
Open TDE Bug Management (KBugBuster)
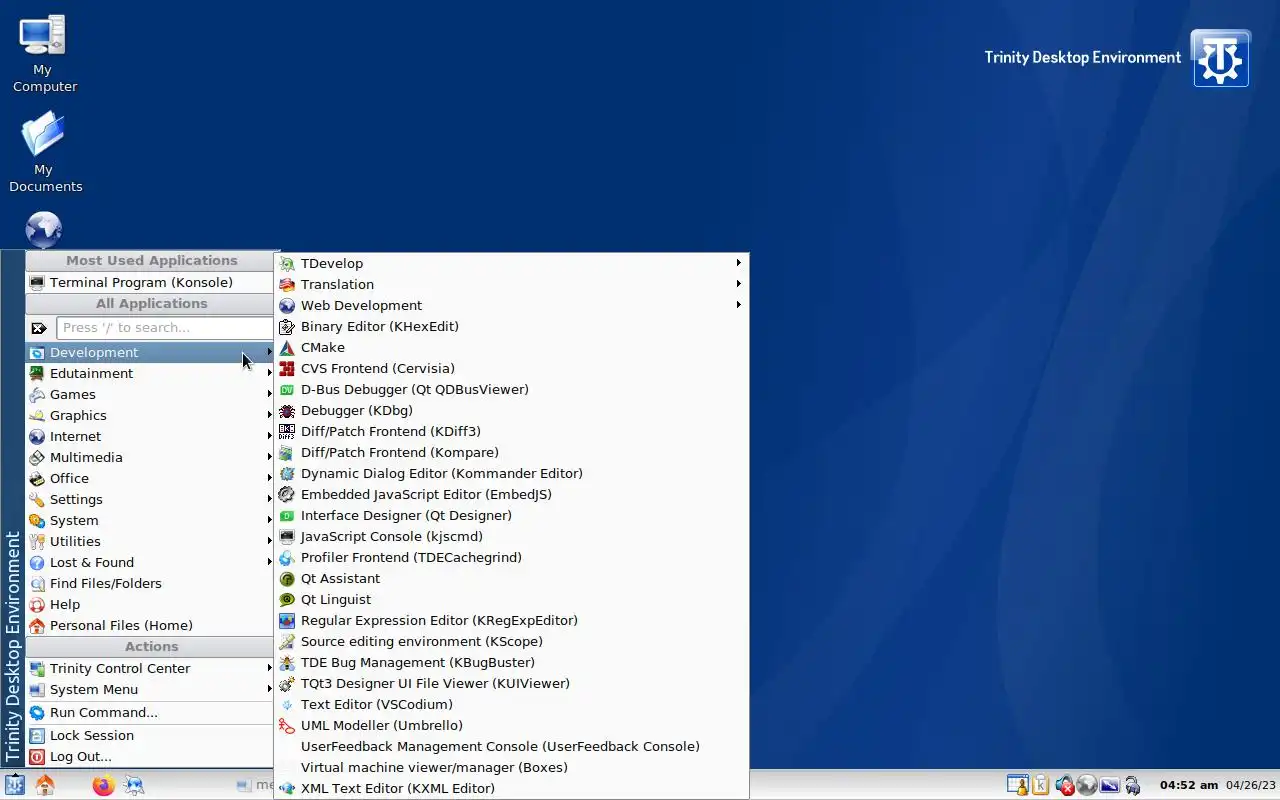511,662
